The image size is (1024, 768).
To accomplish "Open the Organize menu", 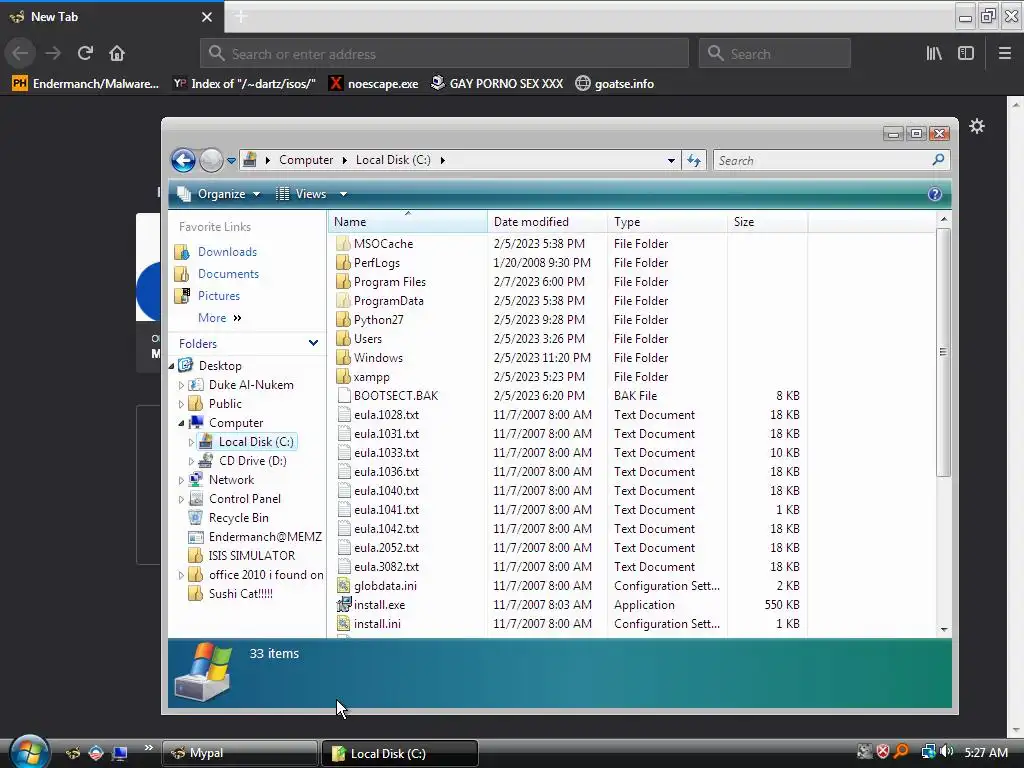I will coord(219,194).
